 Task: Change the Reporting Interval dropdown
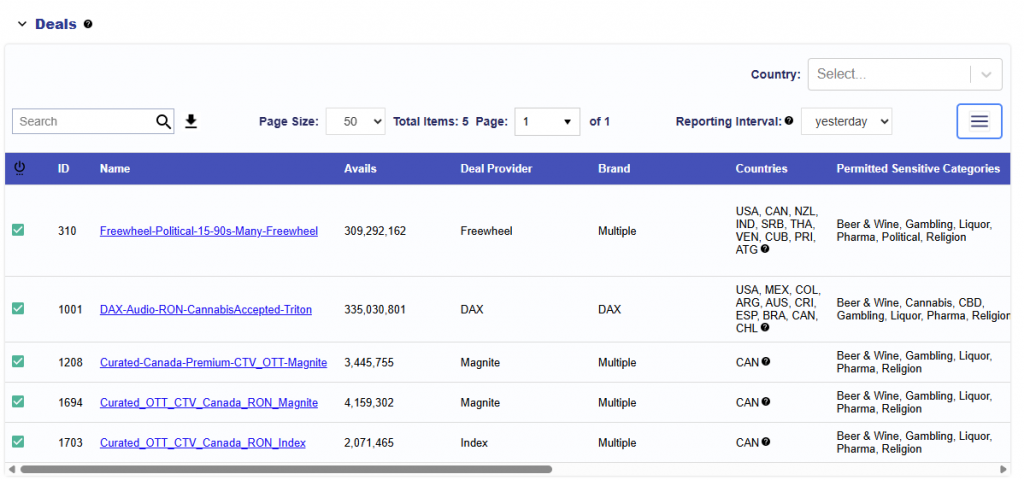846,121
